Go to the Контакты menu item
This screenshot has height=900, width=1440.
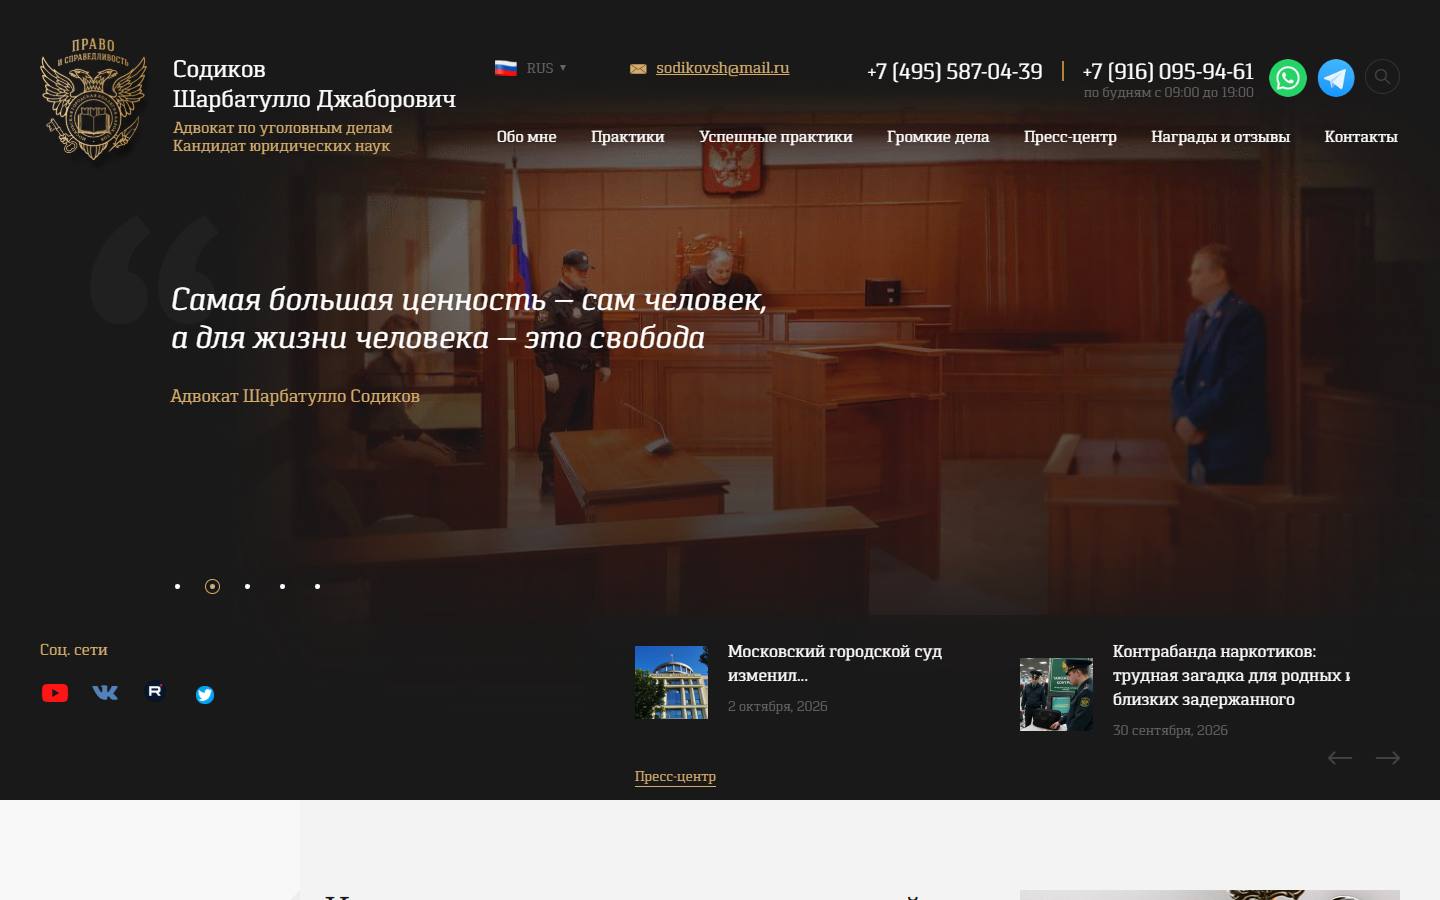tap(1361, 137)
